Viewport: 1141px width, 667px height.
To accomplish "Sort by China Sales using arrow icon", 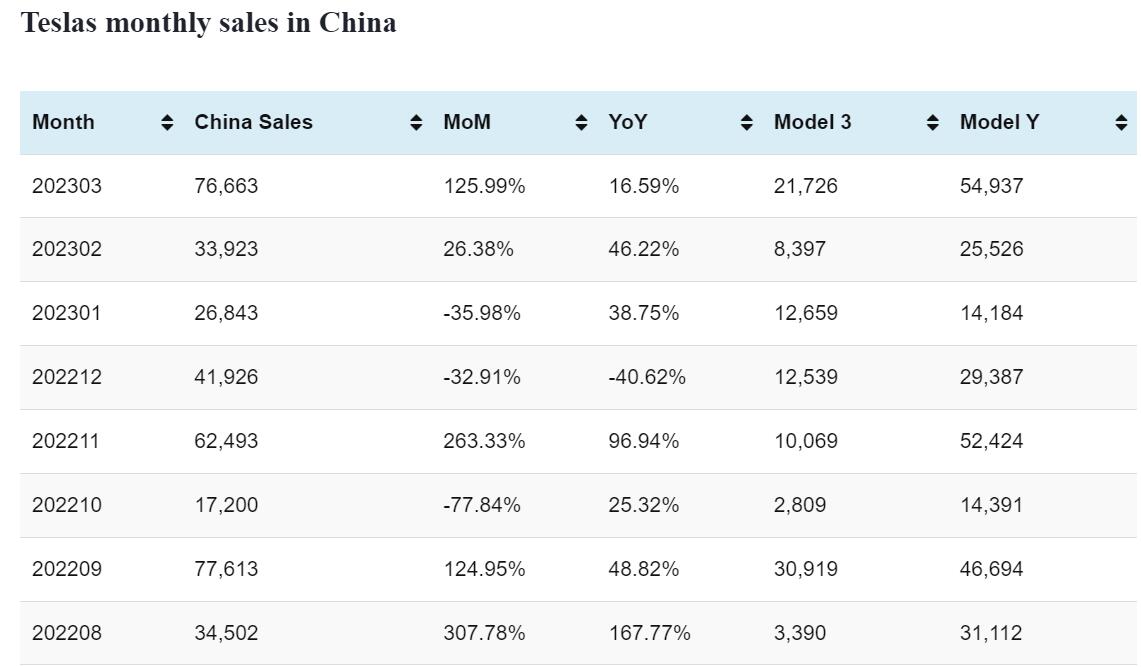I will pyautogui.click(x=416, y=123).
